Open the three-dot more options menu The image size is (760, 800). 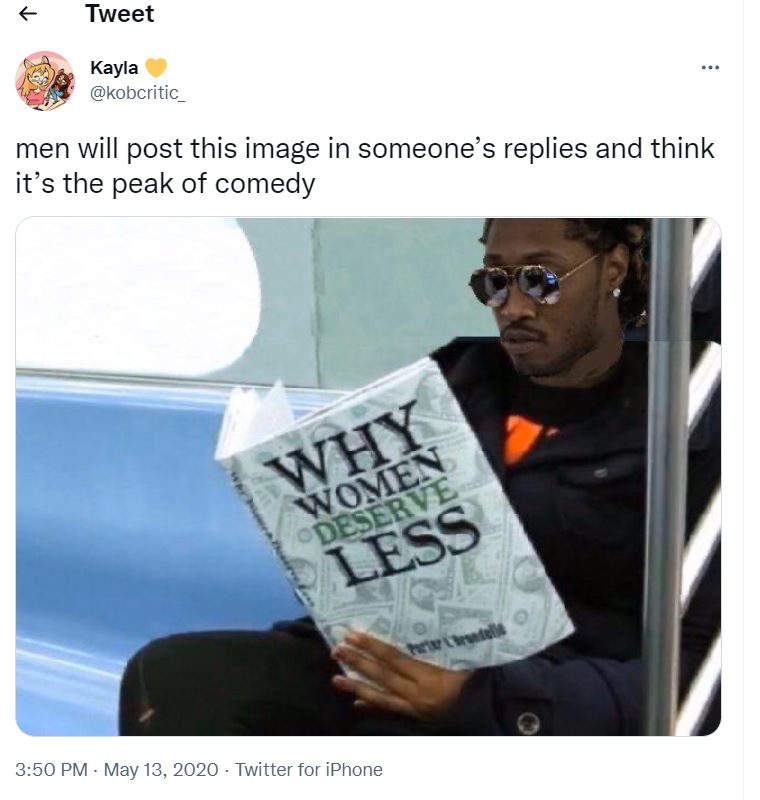[x=710, y=67]
